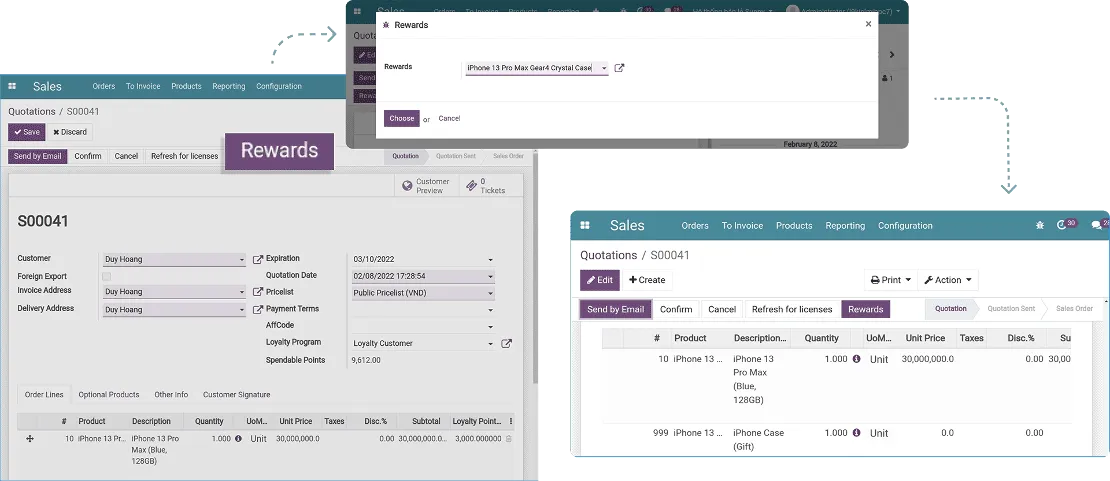Switch to the Customer Signature tab
Viewport: 1110px width, 481px height.
[236, 395]
